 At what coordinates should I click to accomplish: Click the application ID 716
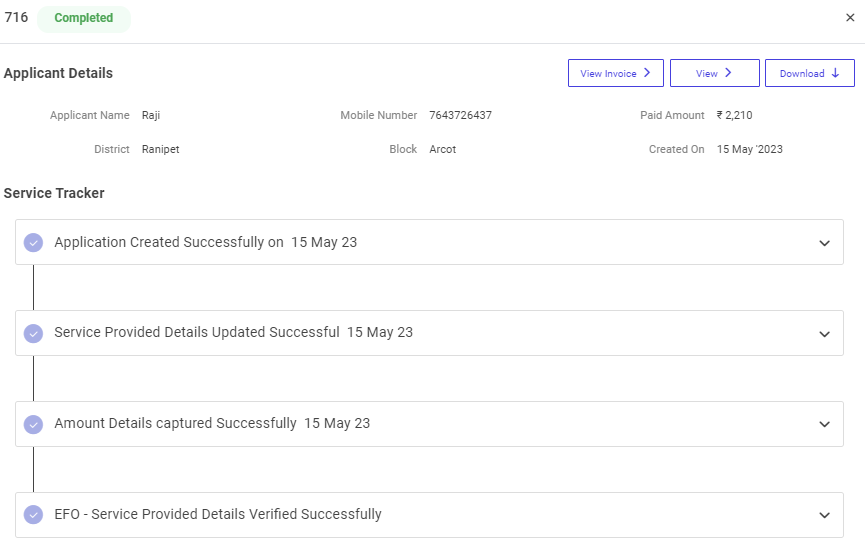pos(16,18)
